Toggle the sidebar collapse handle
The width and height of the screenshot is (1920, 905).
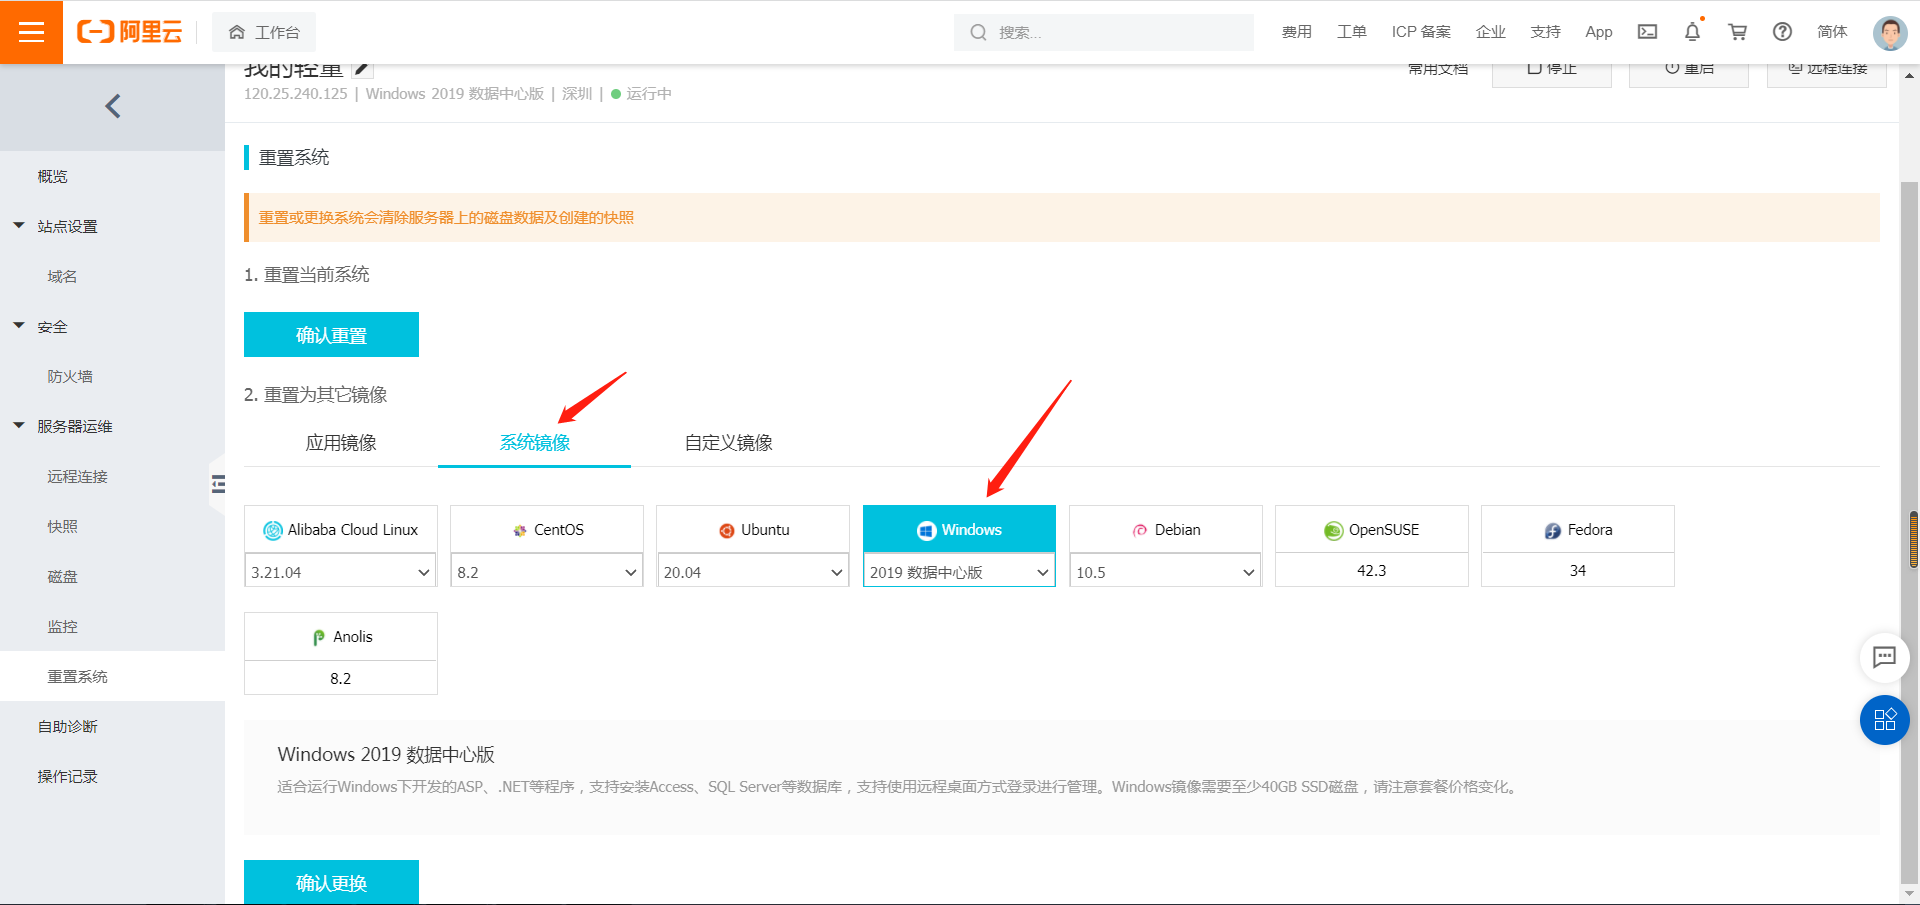pyautogui.click(x=217, y=484)
